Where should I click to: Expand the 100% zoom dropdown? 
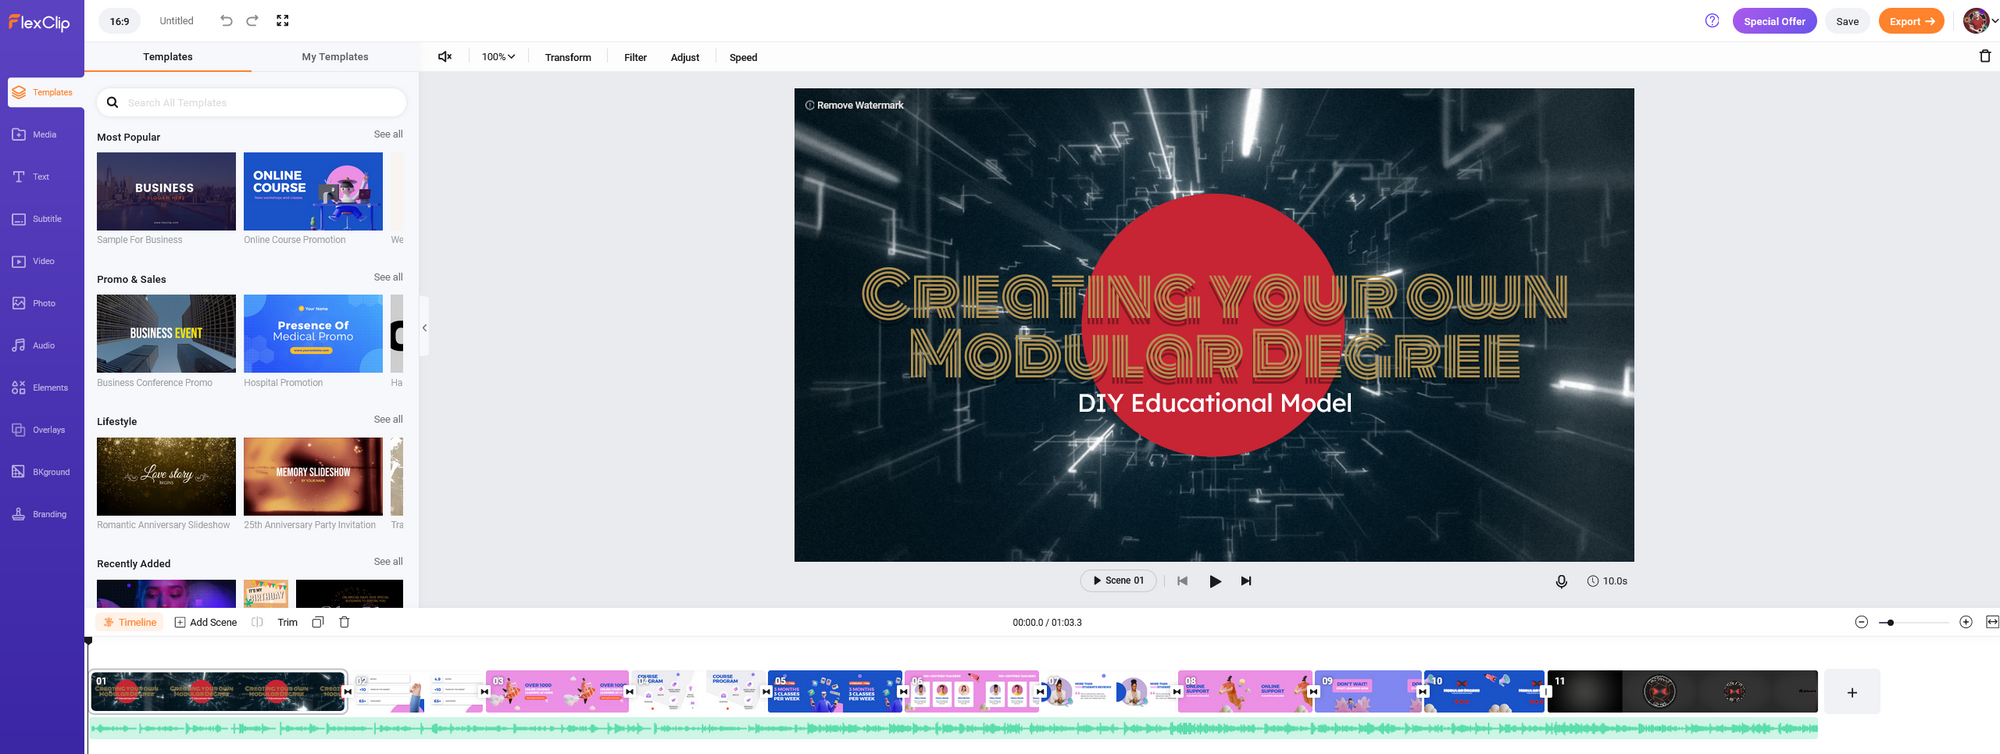[x=498, y=57]
